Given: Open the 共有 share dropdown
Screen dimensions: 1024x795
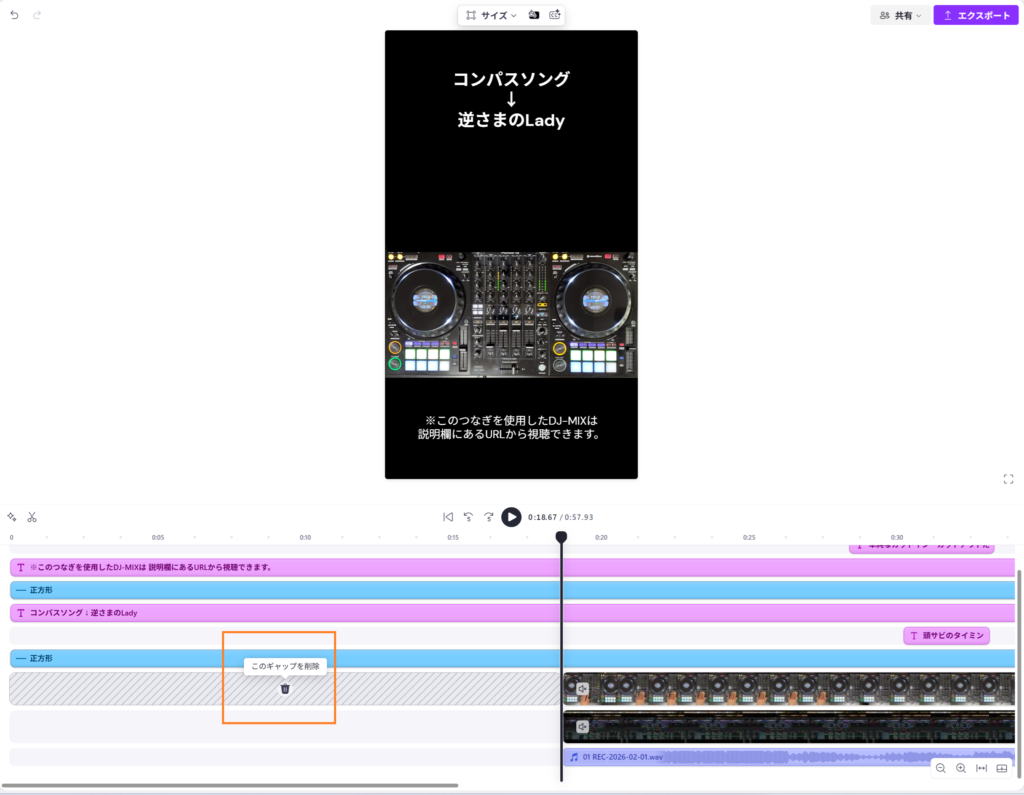Looking at the screenshot, I should pyautogui.click(x=900, y=16).
